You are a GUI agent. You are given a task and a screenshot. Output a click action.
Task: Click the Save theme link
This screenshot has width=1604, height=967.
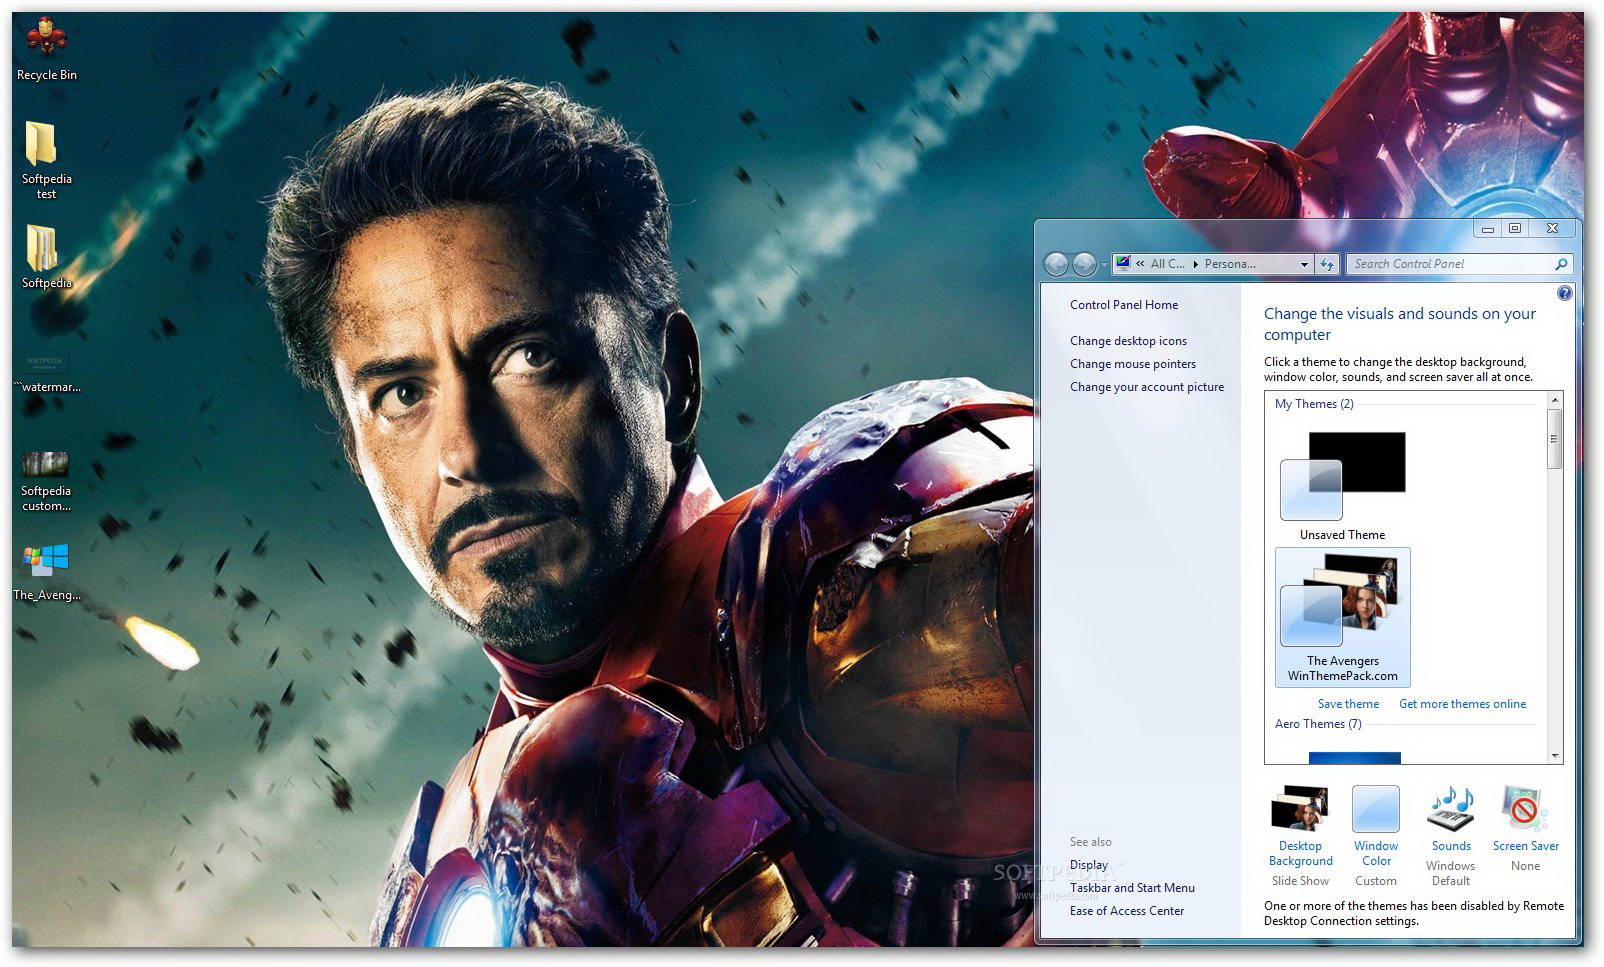1348,704
